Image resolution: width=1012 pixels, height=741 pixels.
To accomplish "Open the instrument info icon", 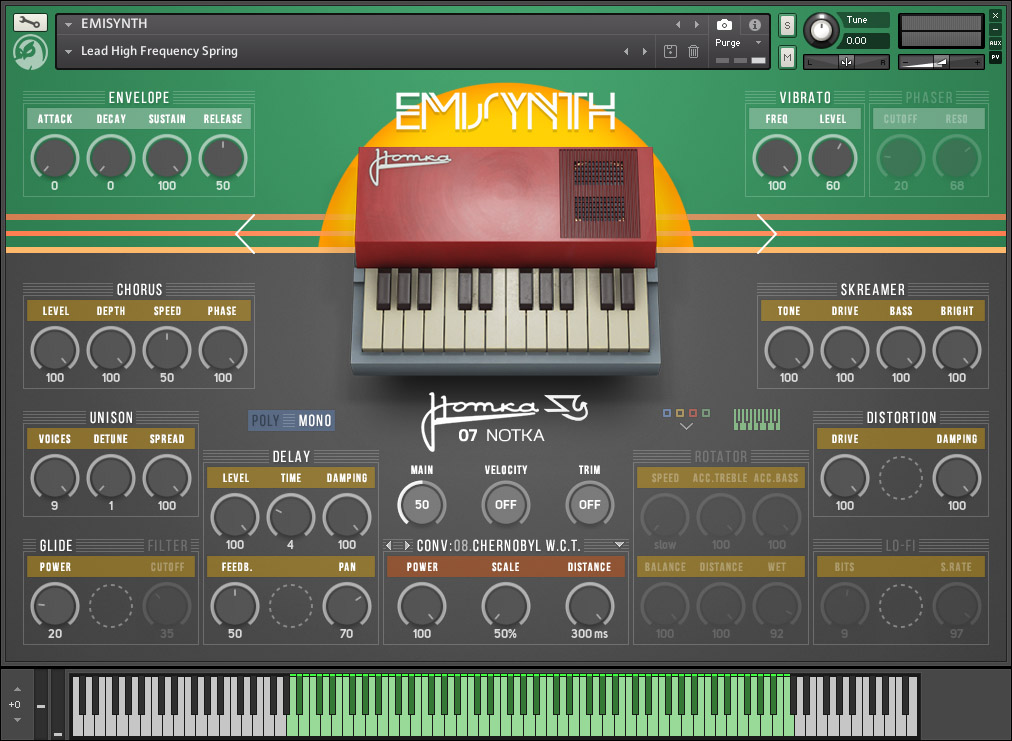I will point(755,25).
